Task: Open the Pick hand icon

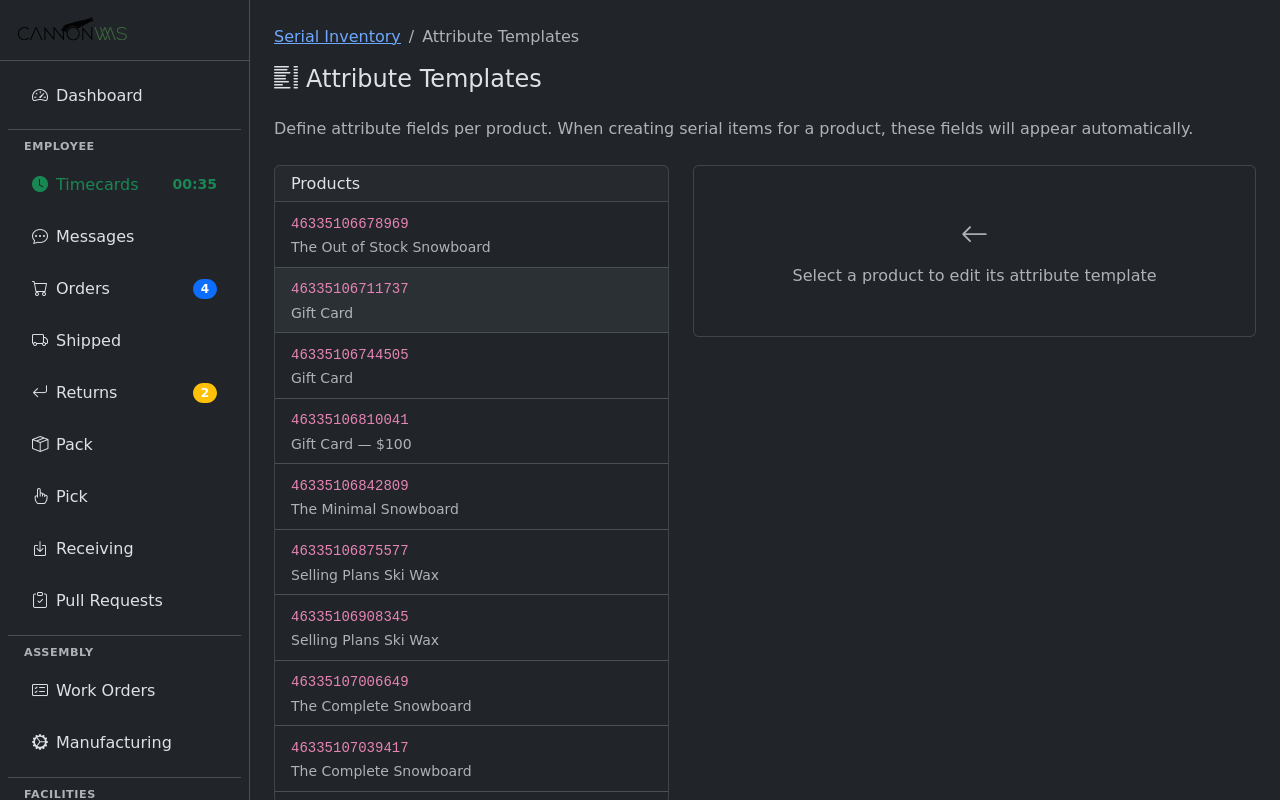Action: point(39,496)
